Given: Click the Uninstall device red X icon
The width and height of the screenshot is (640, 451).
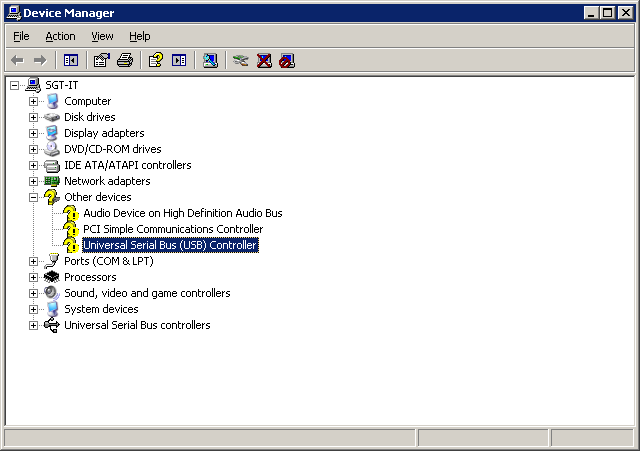Looking at the screenshot, I should pos(264,60).
